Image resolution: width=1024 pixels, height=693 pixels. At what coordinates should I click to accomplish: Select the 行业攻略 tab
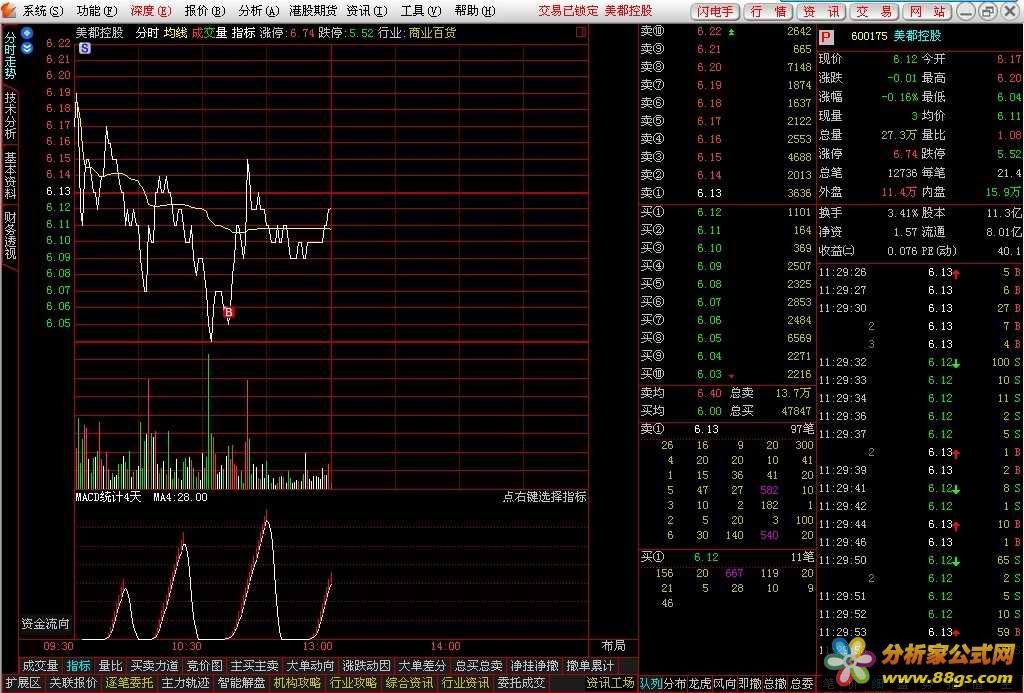click(353, 683)
